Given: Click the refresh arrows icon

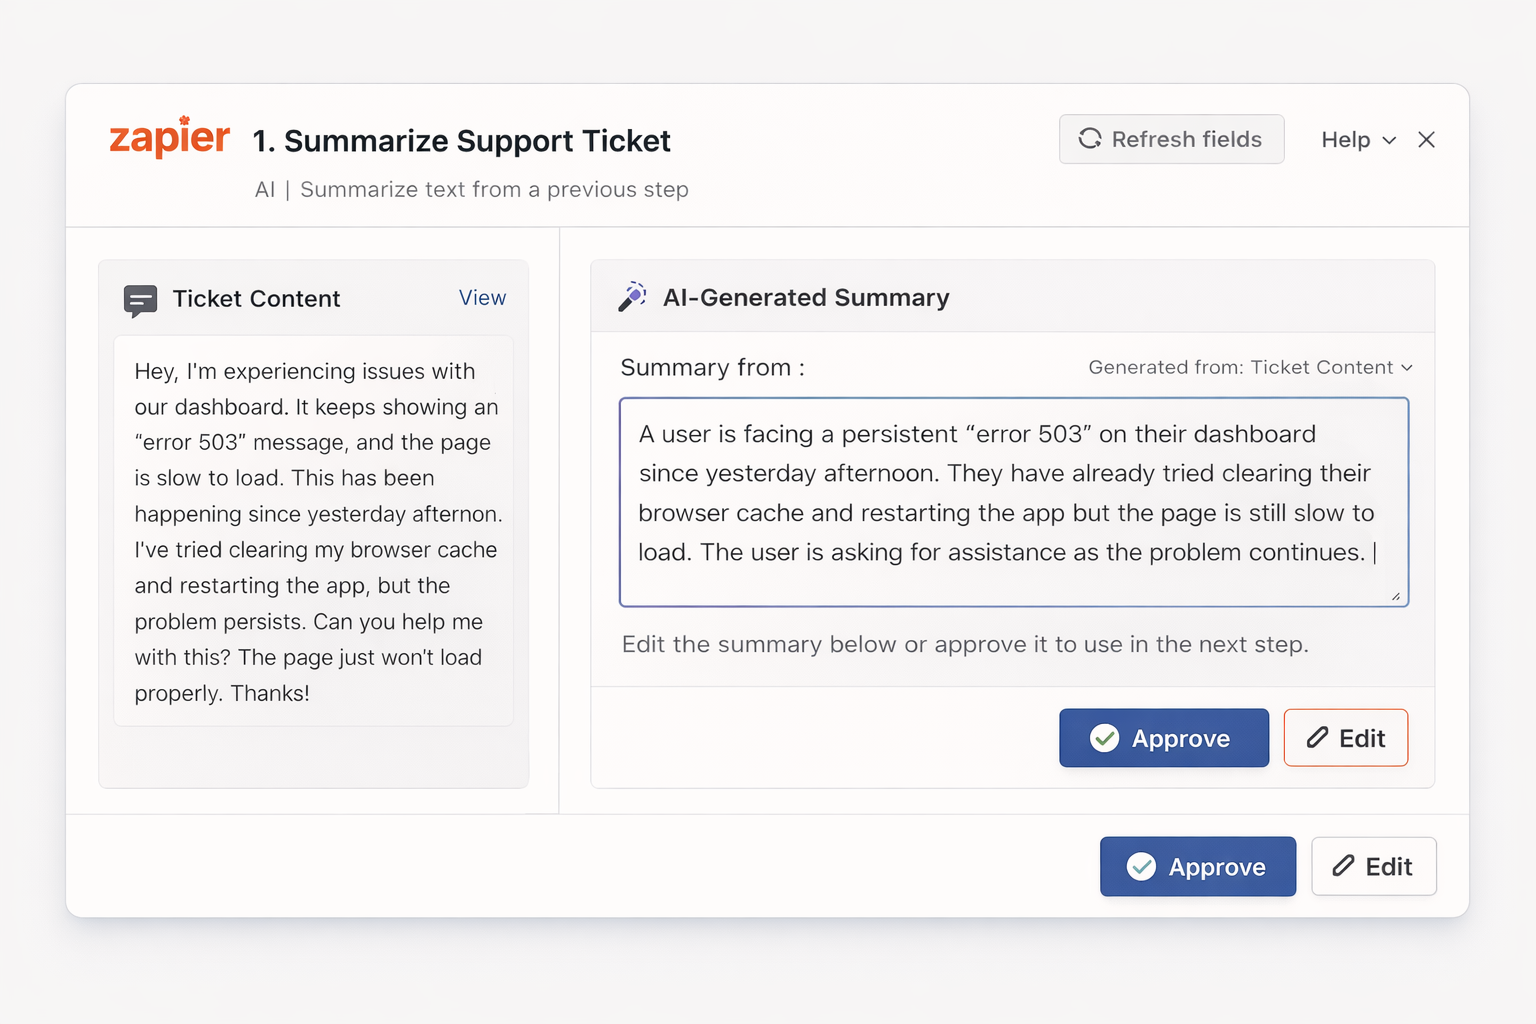Looking at the screenshot, I should pos(1090,139).
